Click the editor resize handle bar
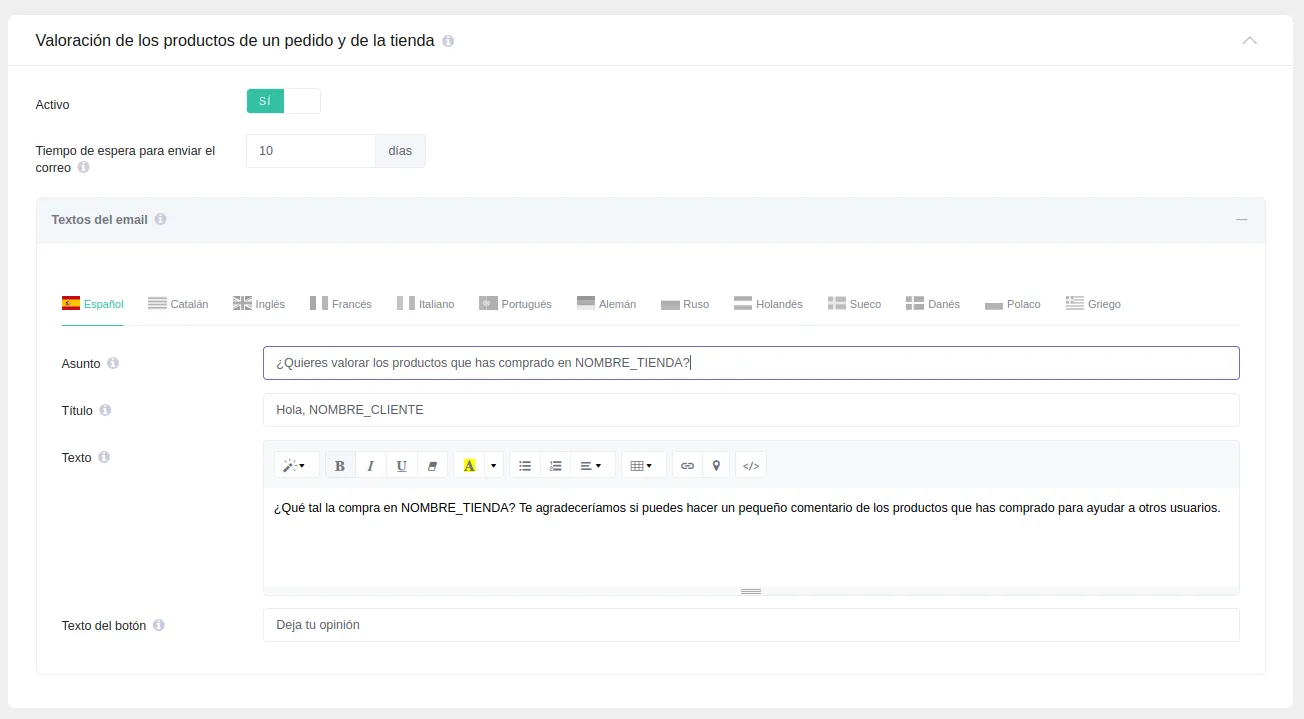Image resolution: width=1304 pixels, height=719 pixels. click(751, 591)
